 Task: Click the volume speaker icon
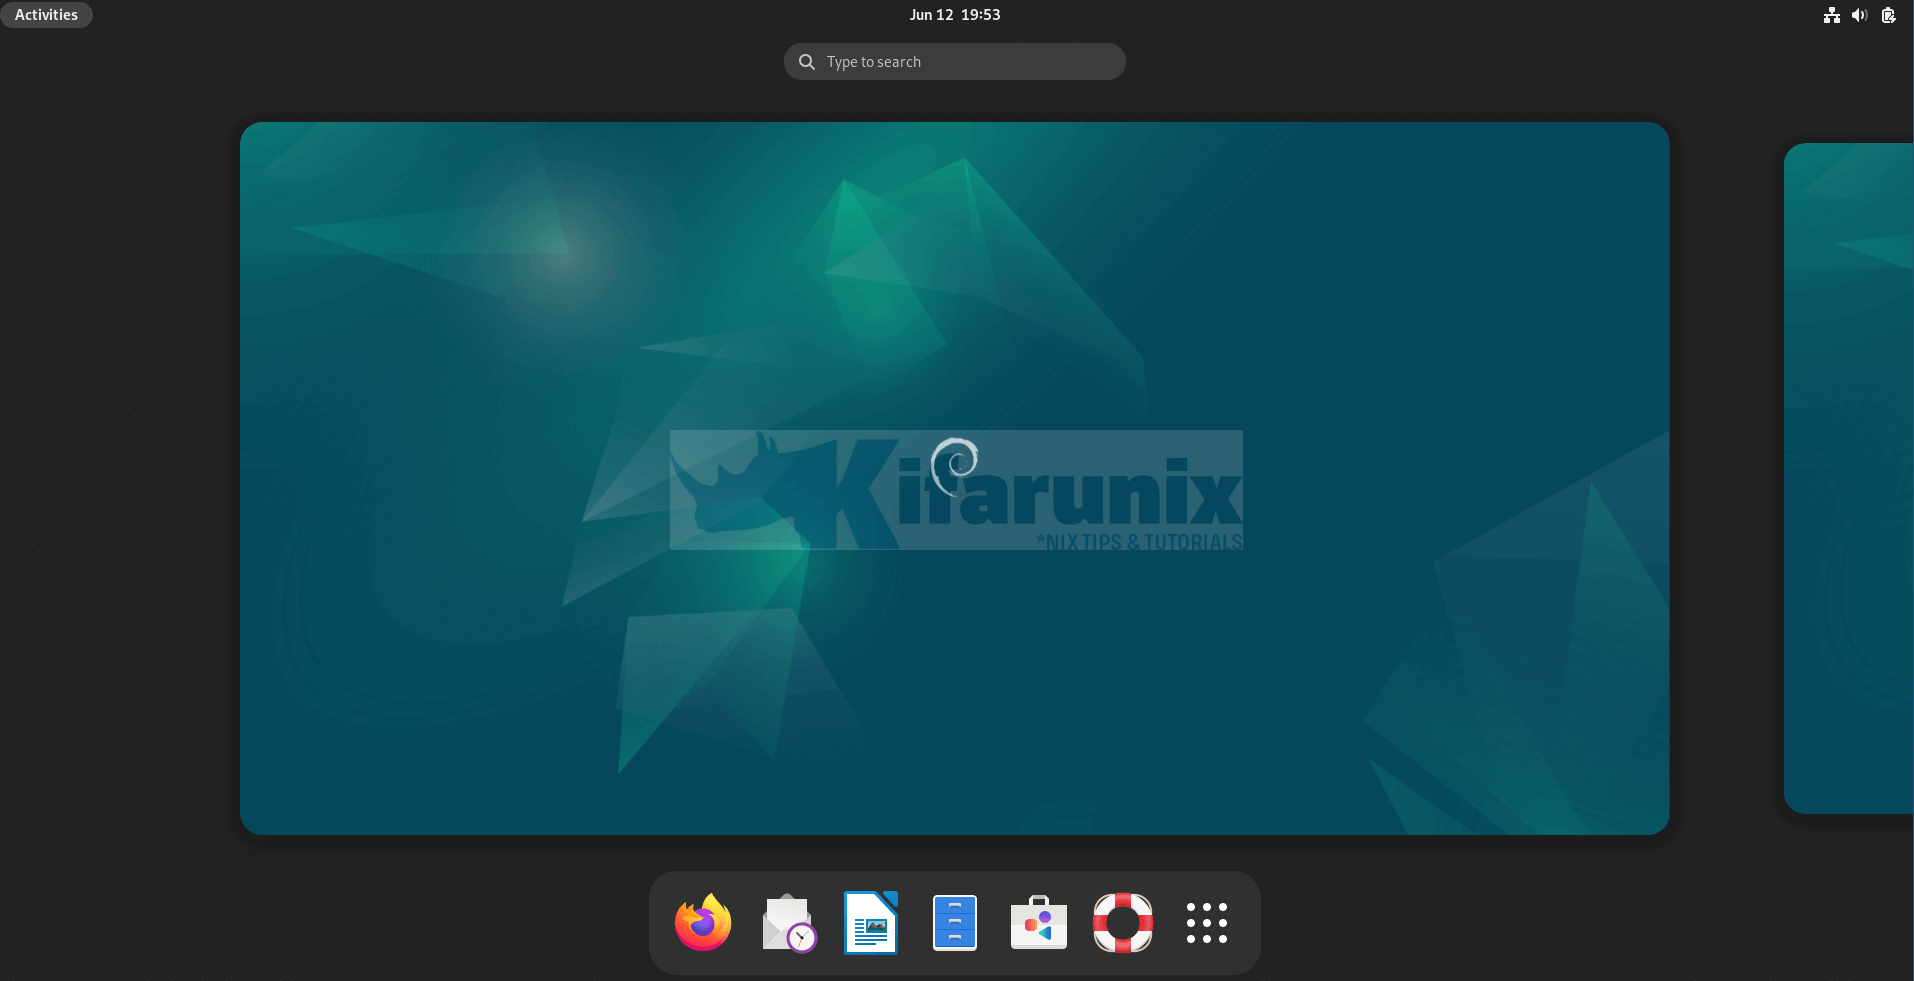tap(1859, 15)
